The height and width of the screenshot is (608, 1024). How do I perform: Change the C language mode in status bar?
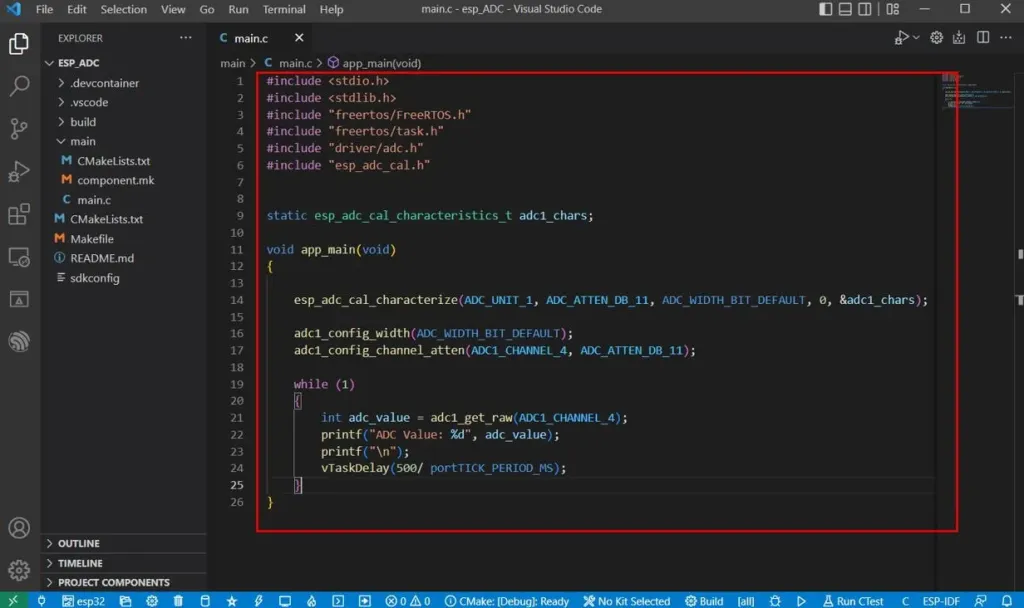(x=905, y=601)
